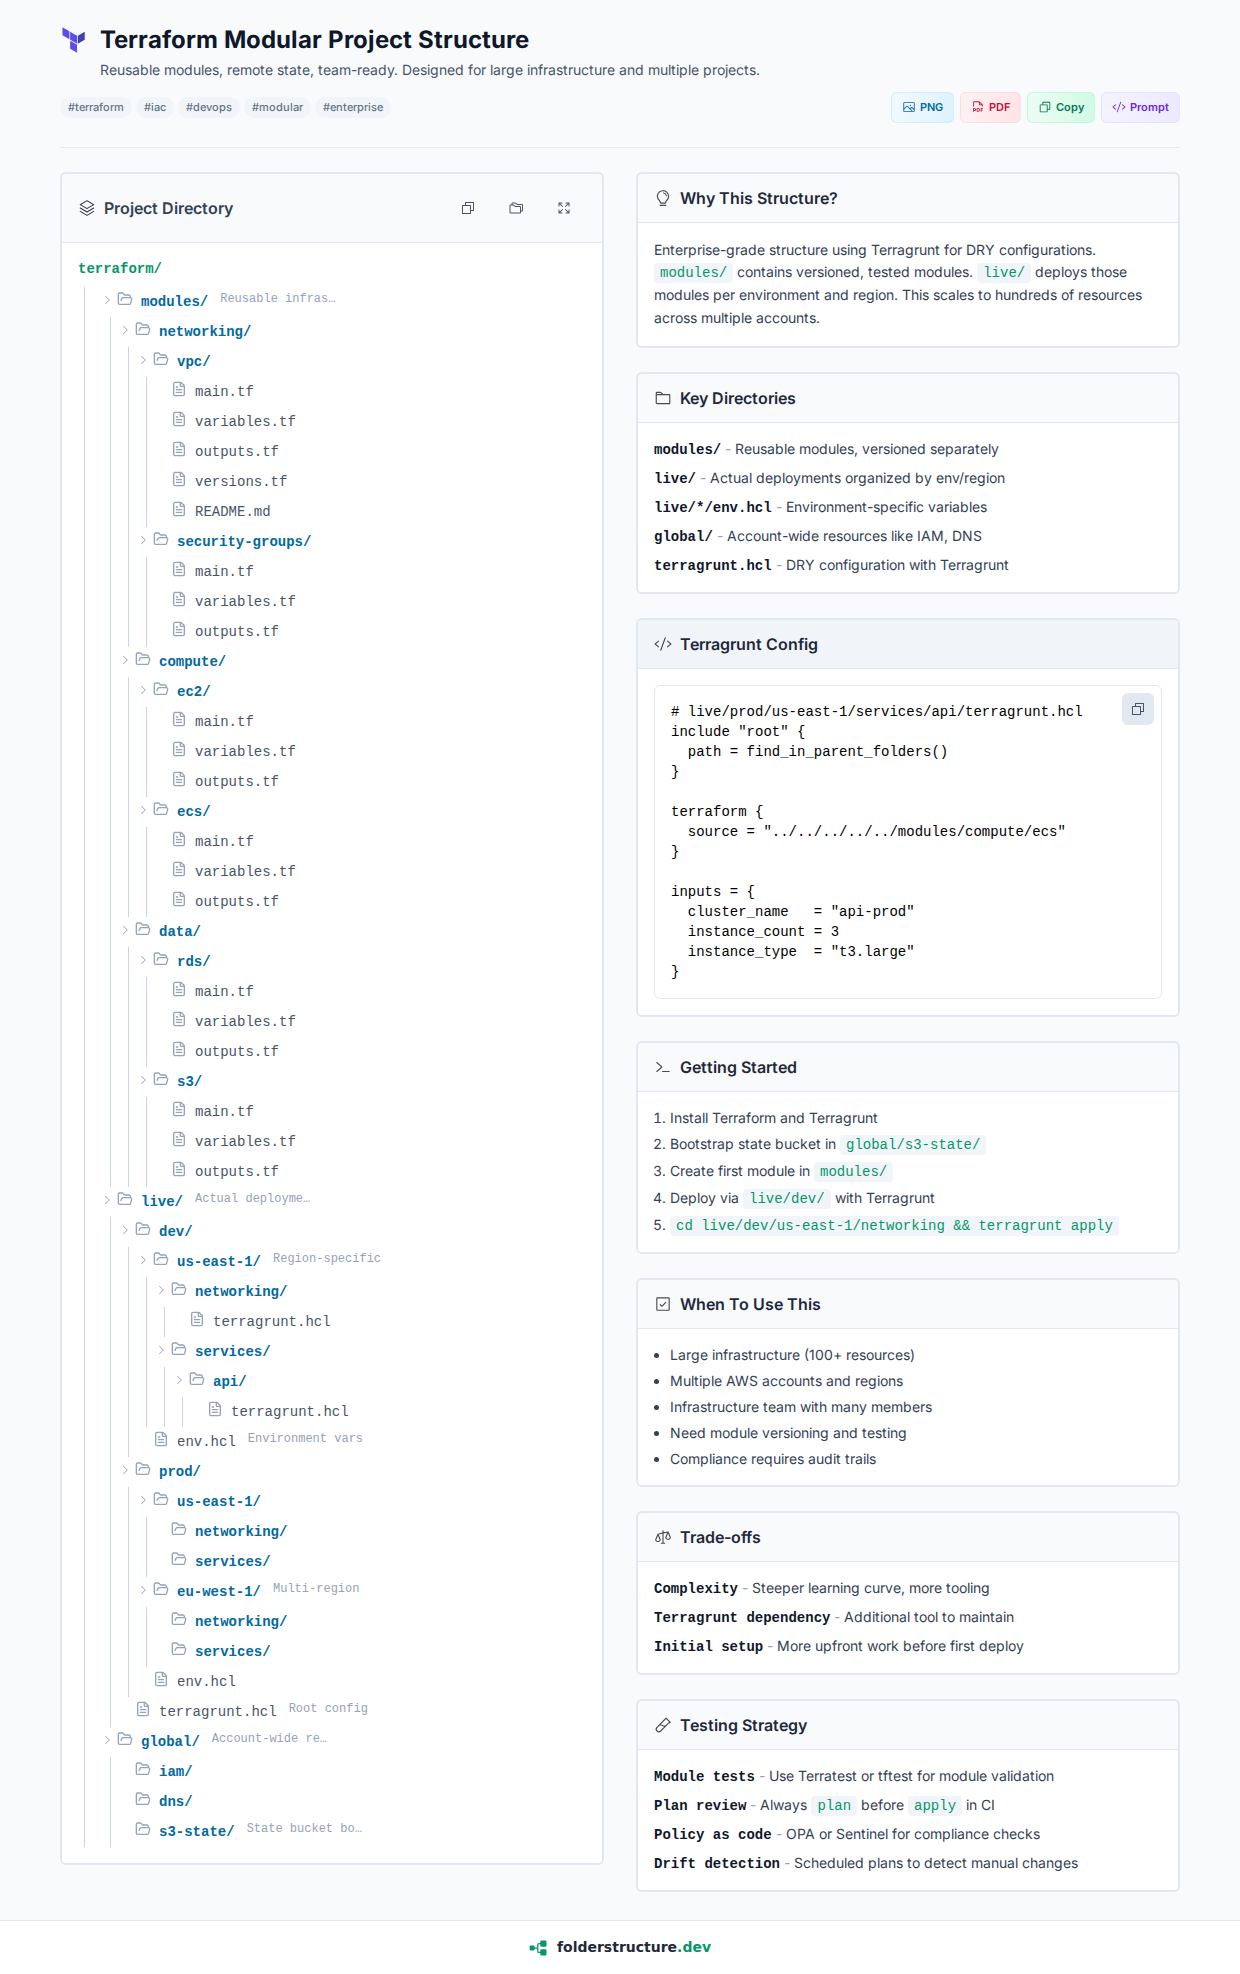Toggle the global/ folder chevron
This screenshot has width=1240, height=1974.
(x=107, y=1740)
